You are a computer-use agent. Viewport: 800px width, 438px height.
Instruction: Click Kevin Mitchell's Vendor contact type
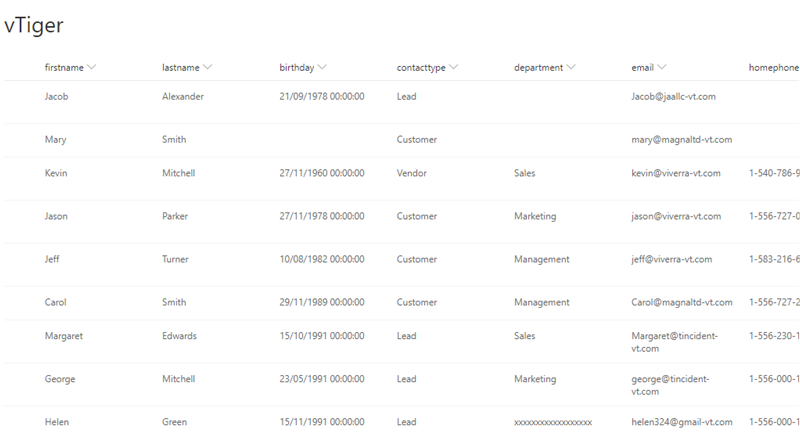click(x=411, y=173)
